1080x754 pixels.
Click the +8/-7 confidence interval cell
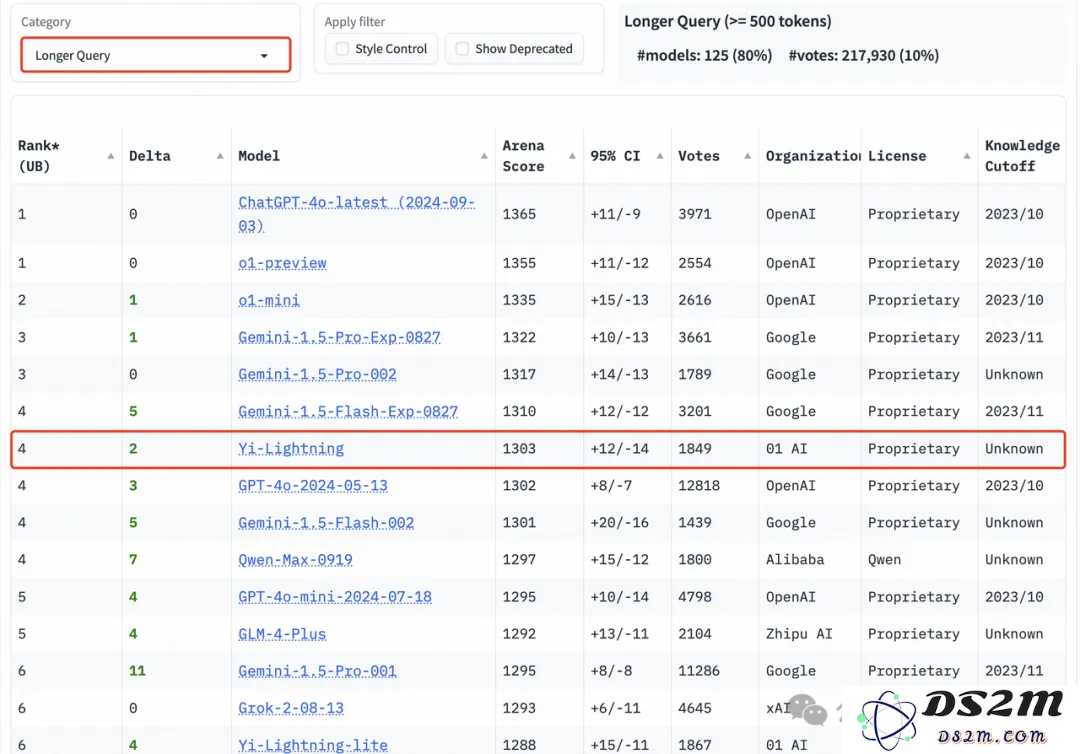click(611, 485)
